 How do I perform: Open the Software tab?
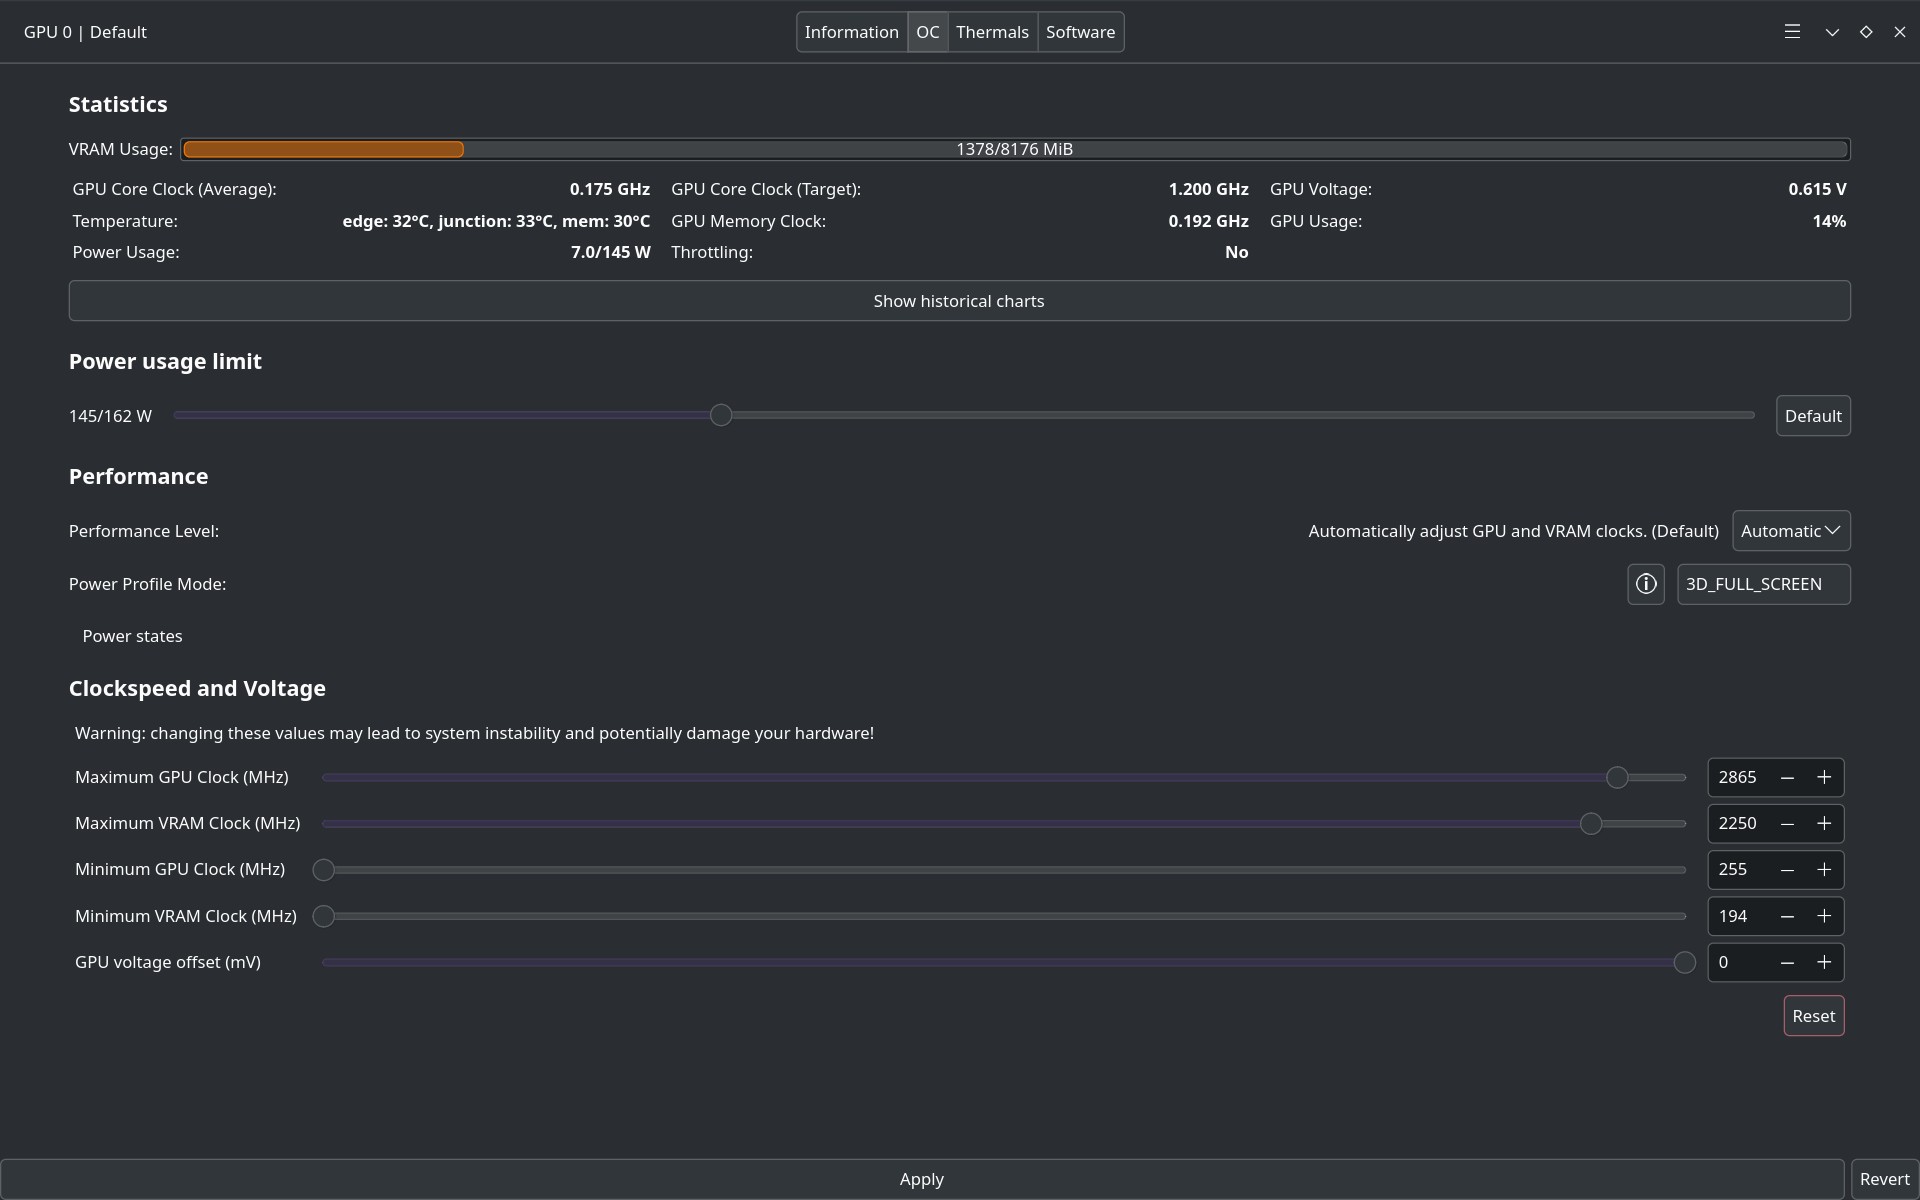pos(1080,32)
